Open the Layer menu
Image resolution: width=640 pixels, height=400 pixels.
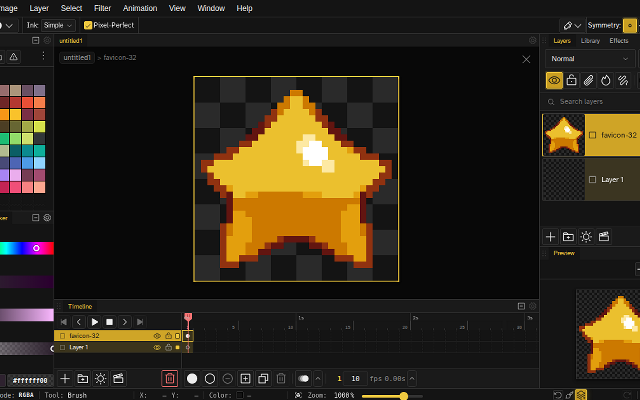pos(39,8)
